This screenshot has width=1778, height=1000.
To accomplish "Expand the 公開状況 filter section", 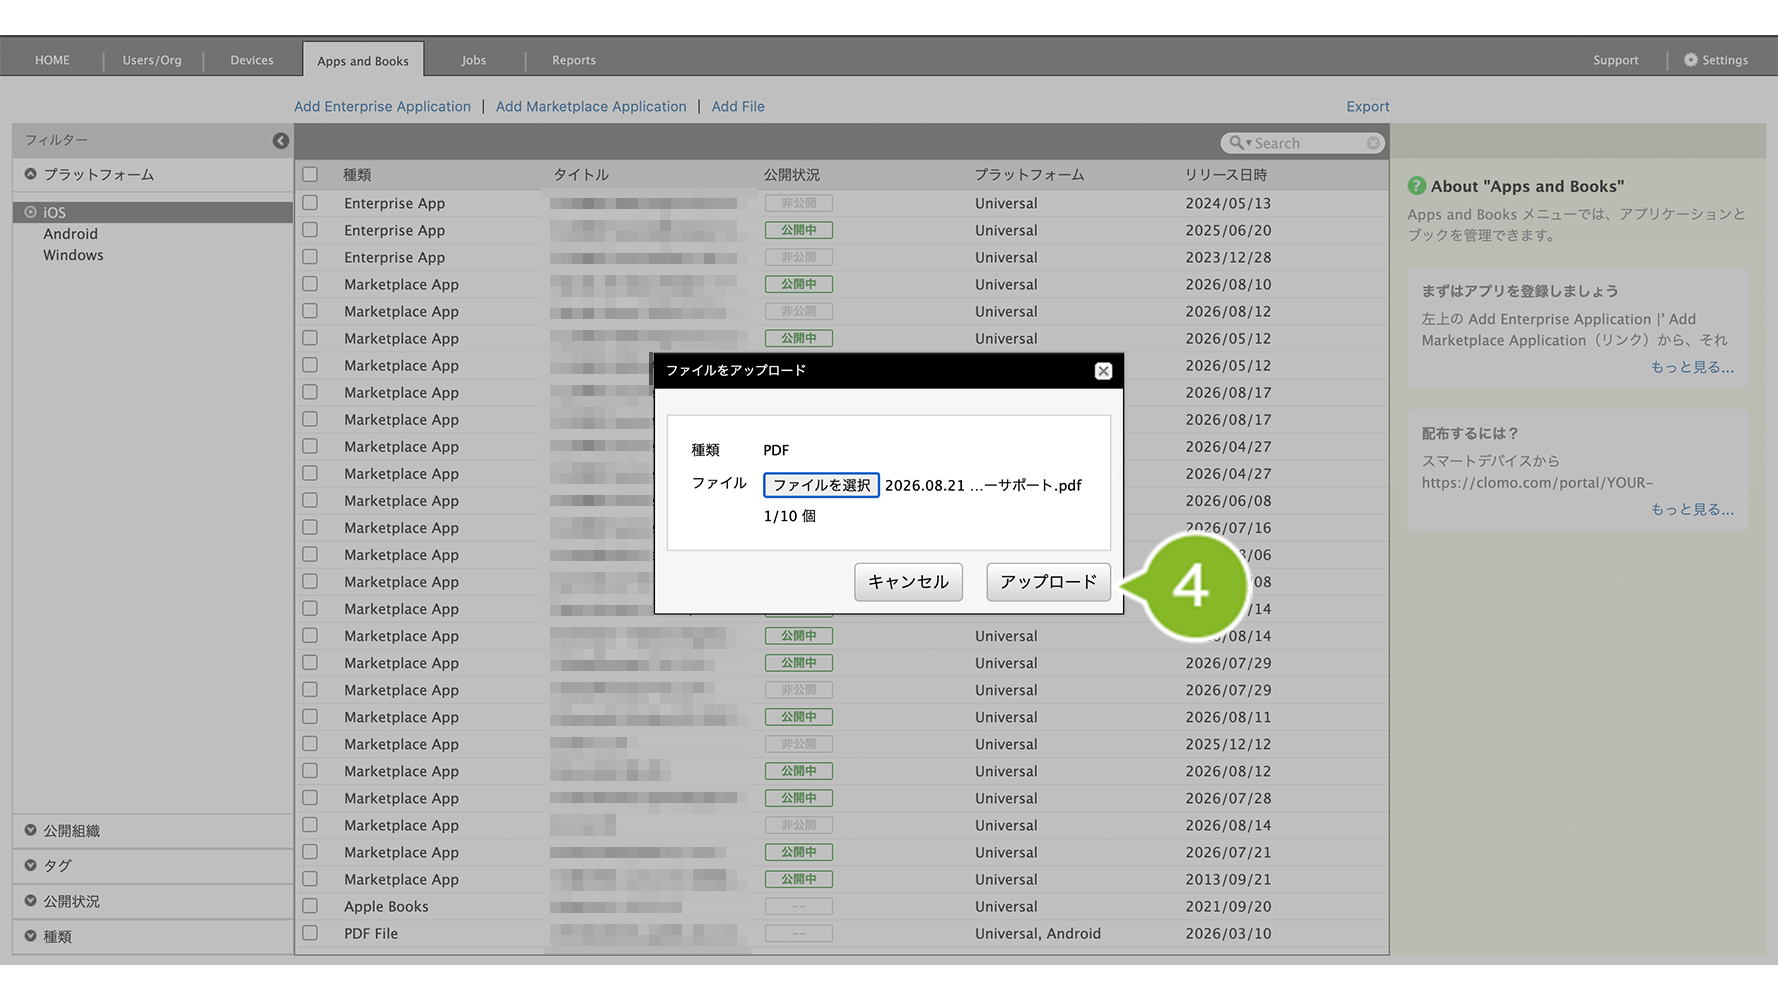I will [x=31, y=900].
